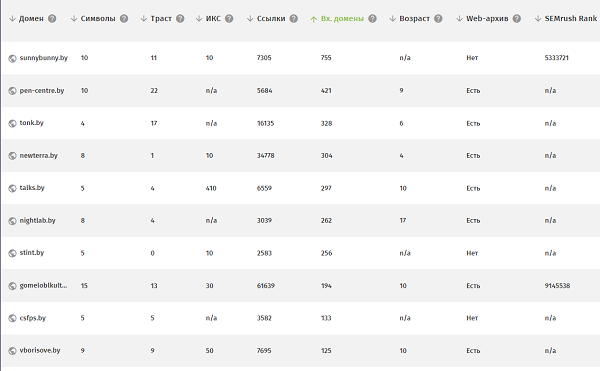Click globe icon beside tonk.by
Image resolution: width=600 pixels, height=371 pixels.
12,123
